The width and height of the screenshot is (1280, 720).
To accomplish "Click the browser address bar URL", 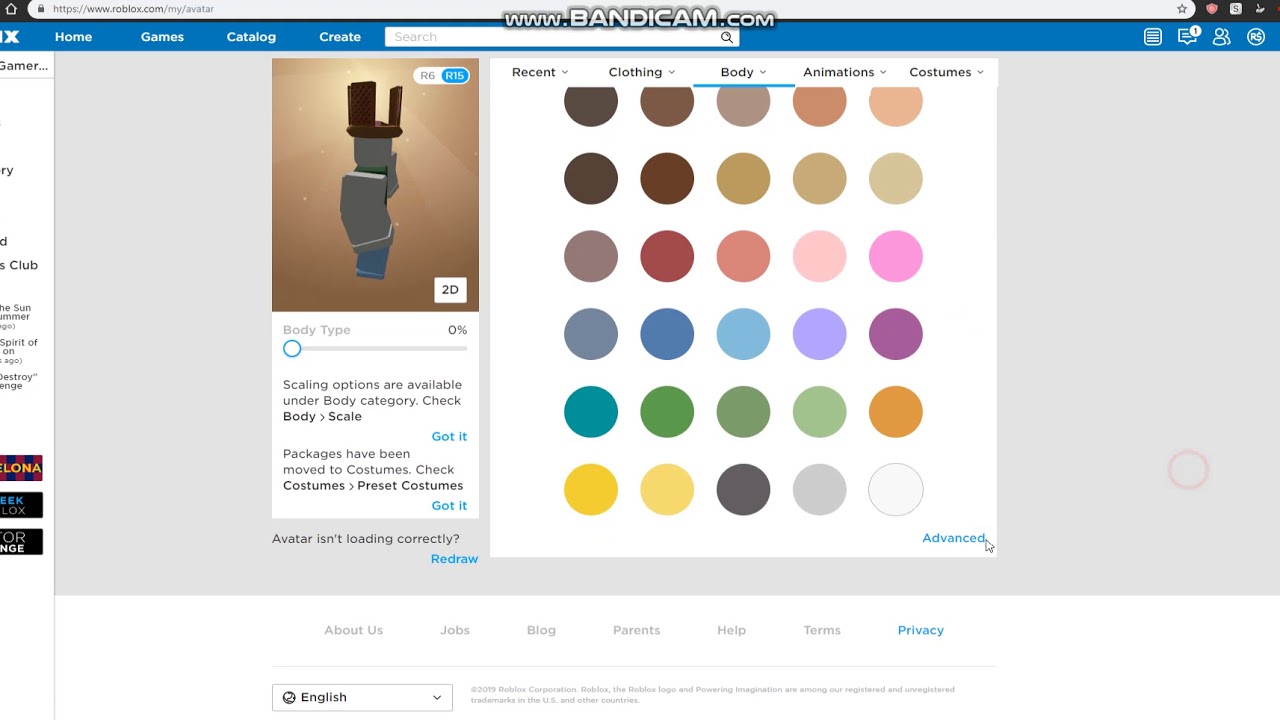I will (x=133, y=9).
